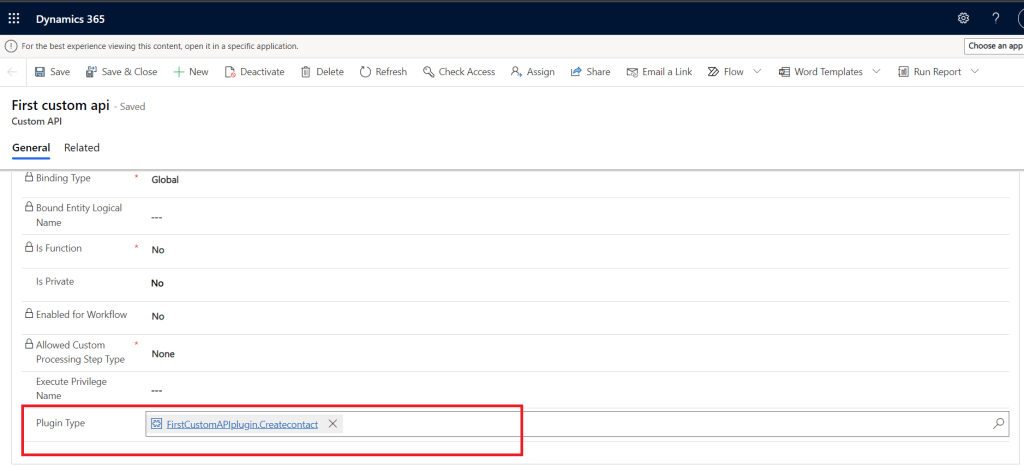Click Save & Close in command bar
1024x466 pixels.
[x=121, y=72]
